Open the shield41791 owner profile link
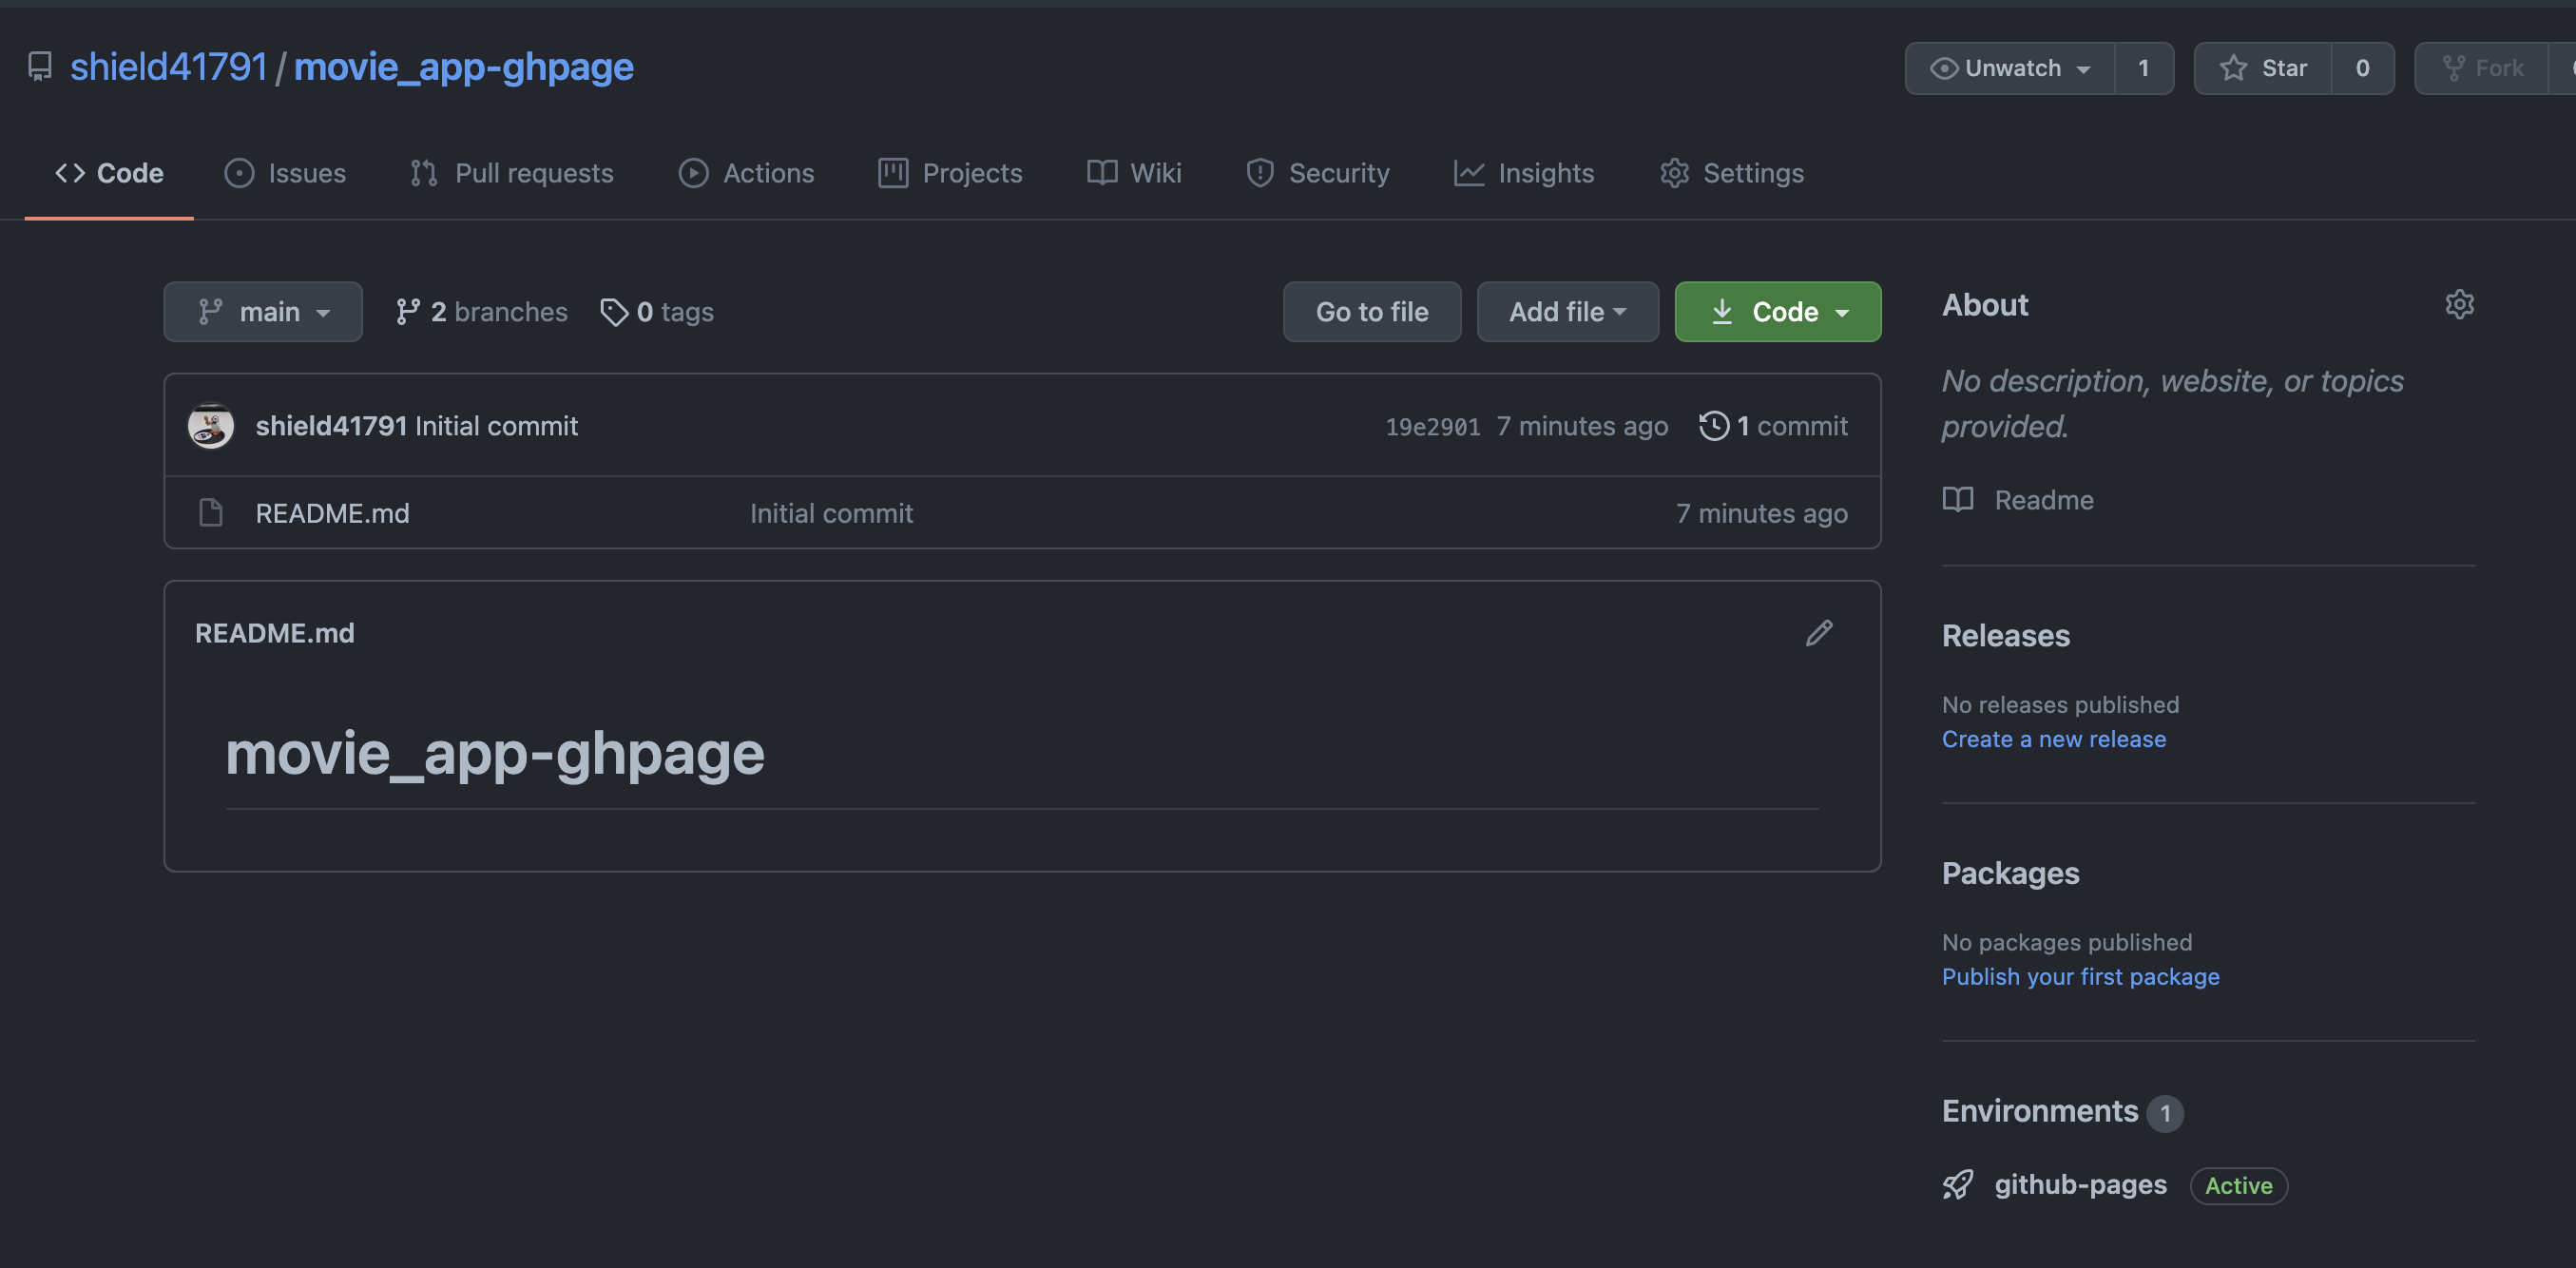This screenshot has height=1268, width=2576. click(168, 67)
